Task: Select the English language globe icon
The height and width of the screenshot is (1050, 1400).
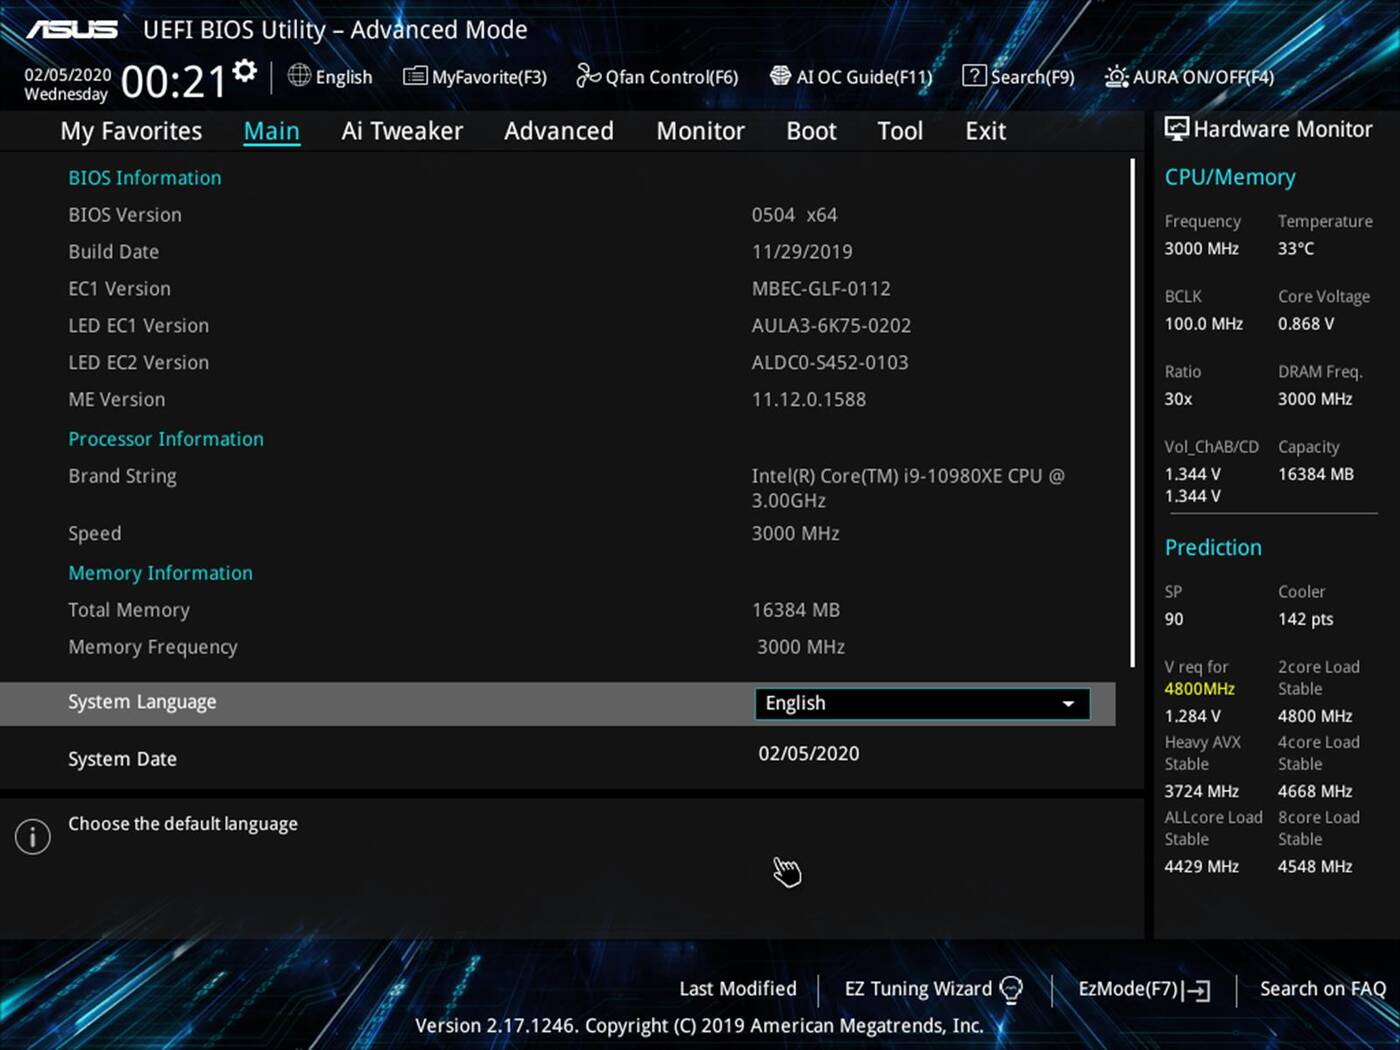Action: pos(298,76)
